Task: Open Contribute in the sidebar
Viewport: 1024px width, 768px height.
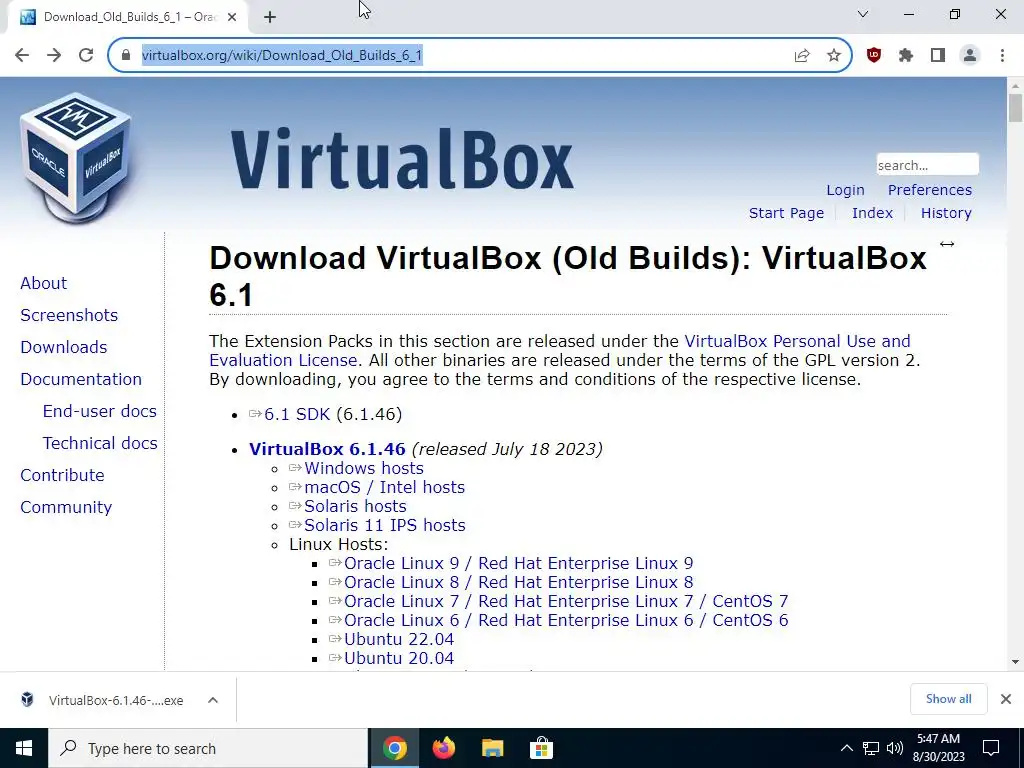Action: coord(62,475)
